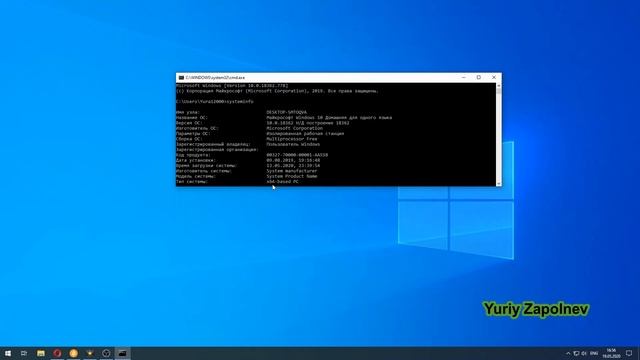Viewport: 640px width, 360px height.
Task: Click the 'x64-based PC' value
Action: click(282, 182)
